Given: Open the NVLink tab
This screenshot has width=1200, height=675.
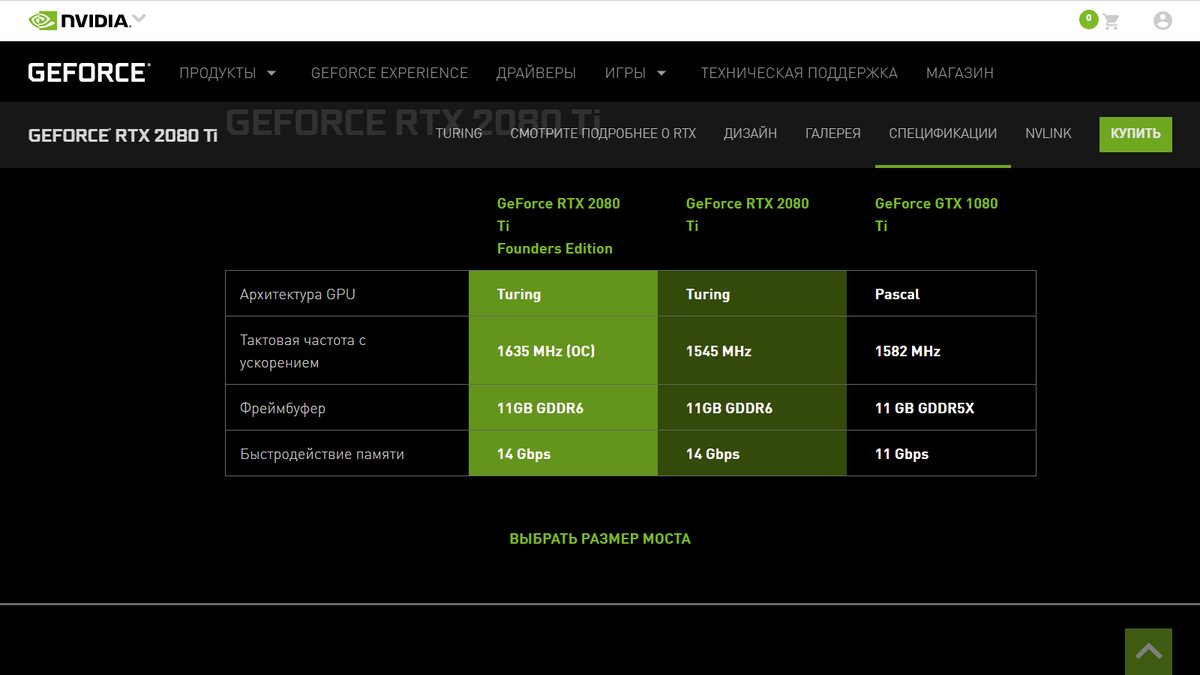Looking at the screenshot, I should click(1048, 133).
